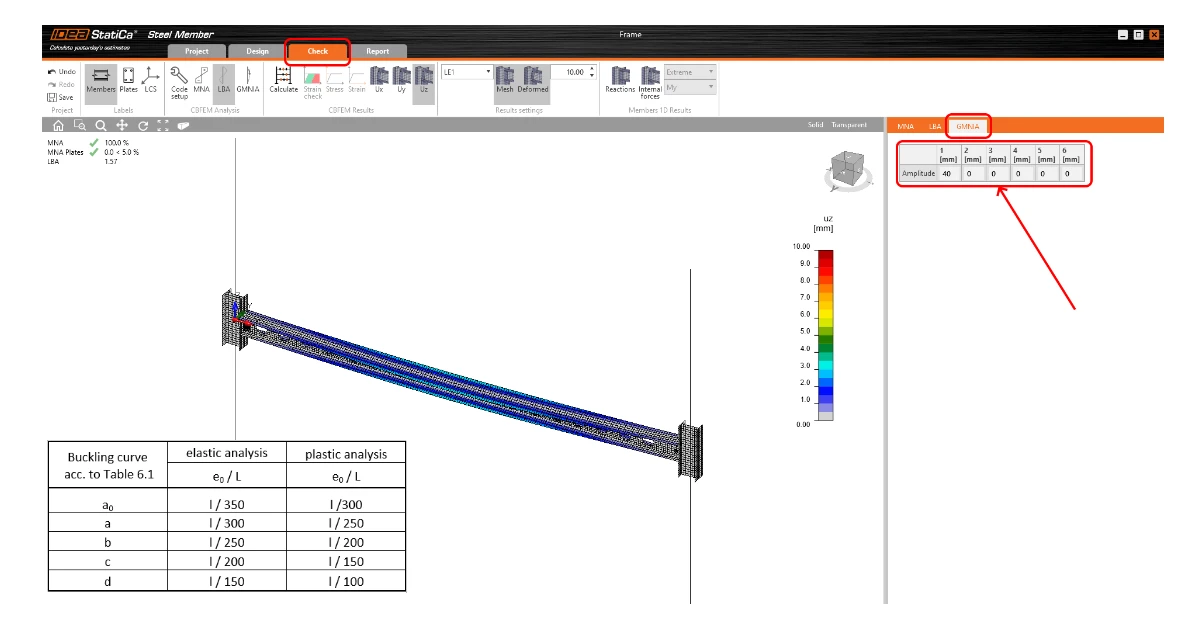1200x630 pixels.
Task: Click the Save button
Action: 60,97
